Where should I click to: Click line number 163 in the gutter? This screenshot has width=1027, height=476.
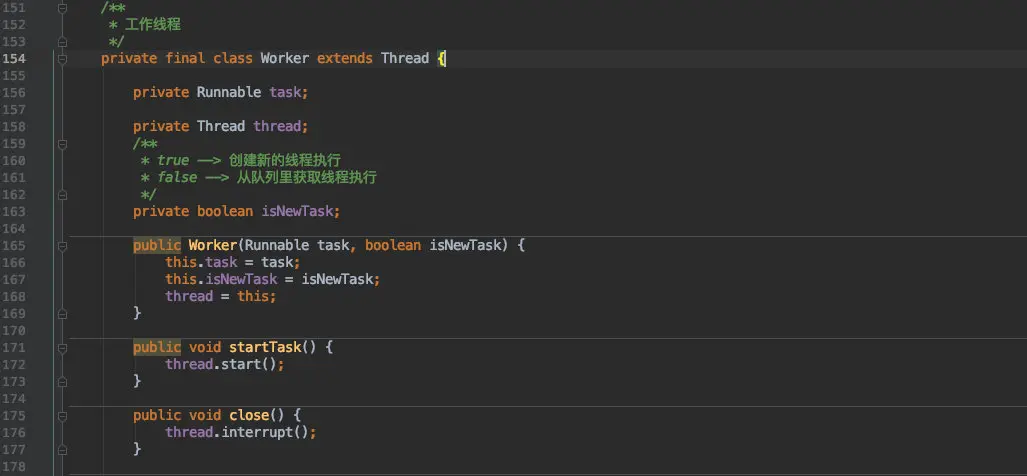(x=14, y=211)
